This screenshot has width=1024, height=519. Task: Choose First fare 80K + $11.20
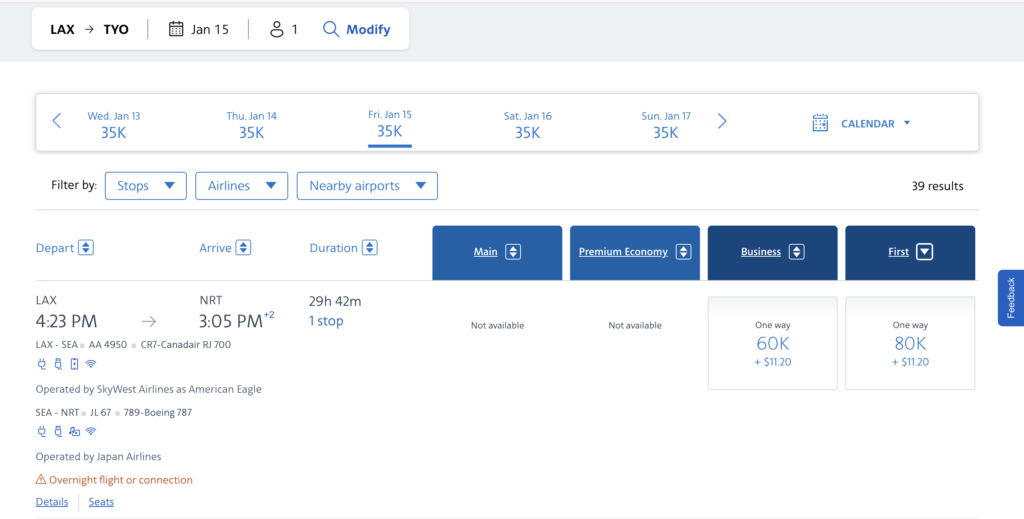click(x=910, y=343)
